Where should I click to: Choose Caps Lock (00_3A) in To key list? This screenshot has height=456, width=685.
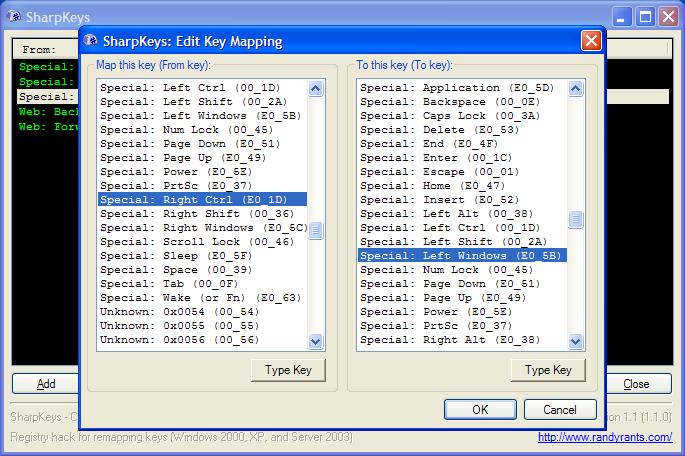click(463, 116)
